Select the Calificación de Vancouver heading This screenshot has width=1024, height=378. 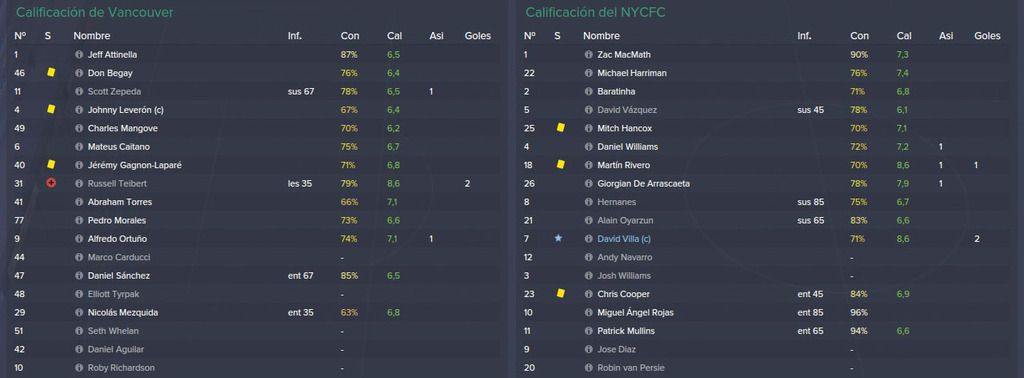[95, 12]
